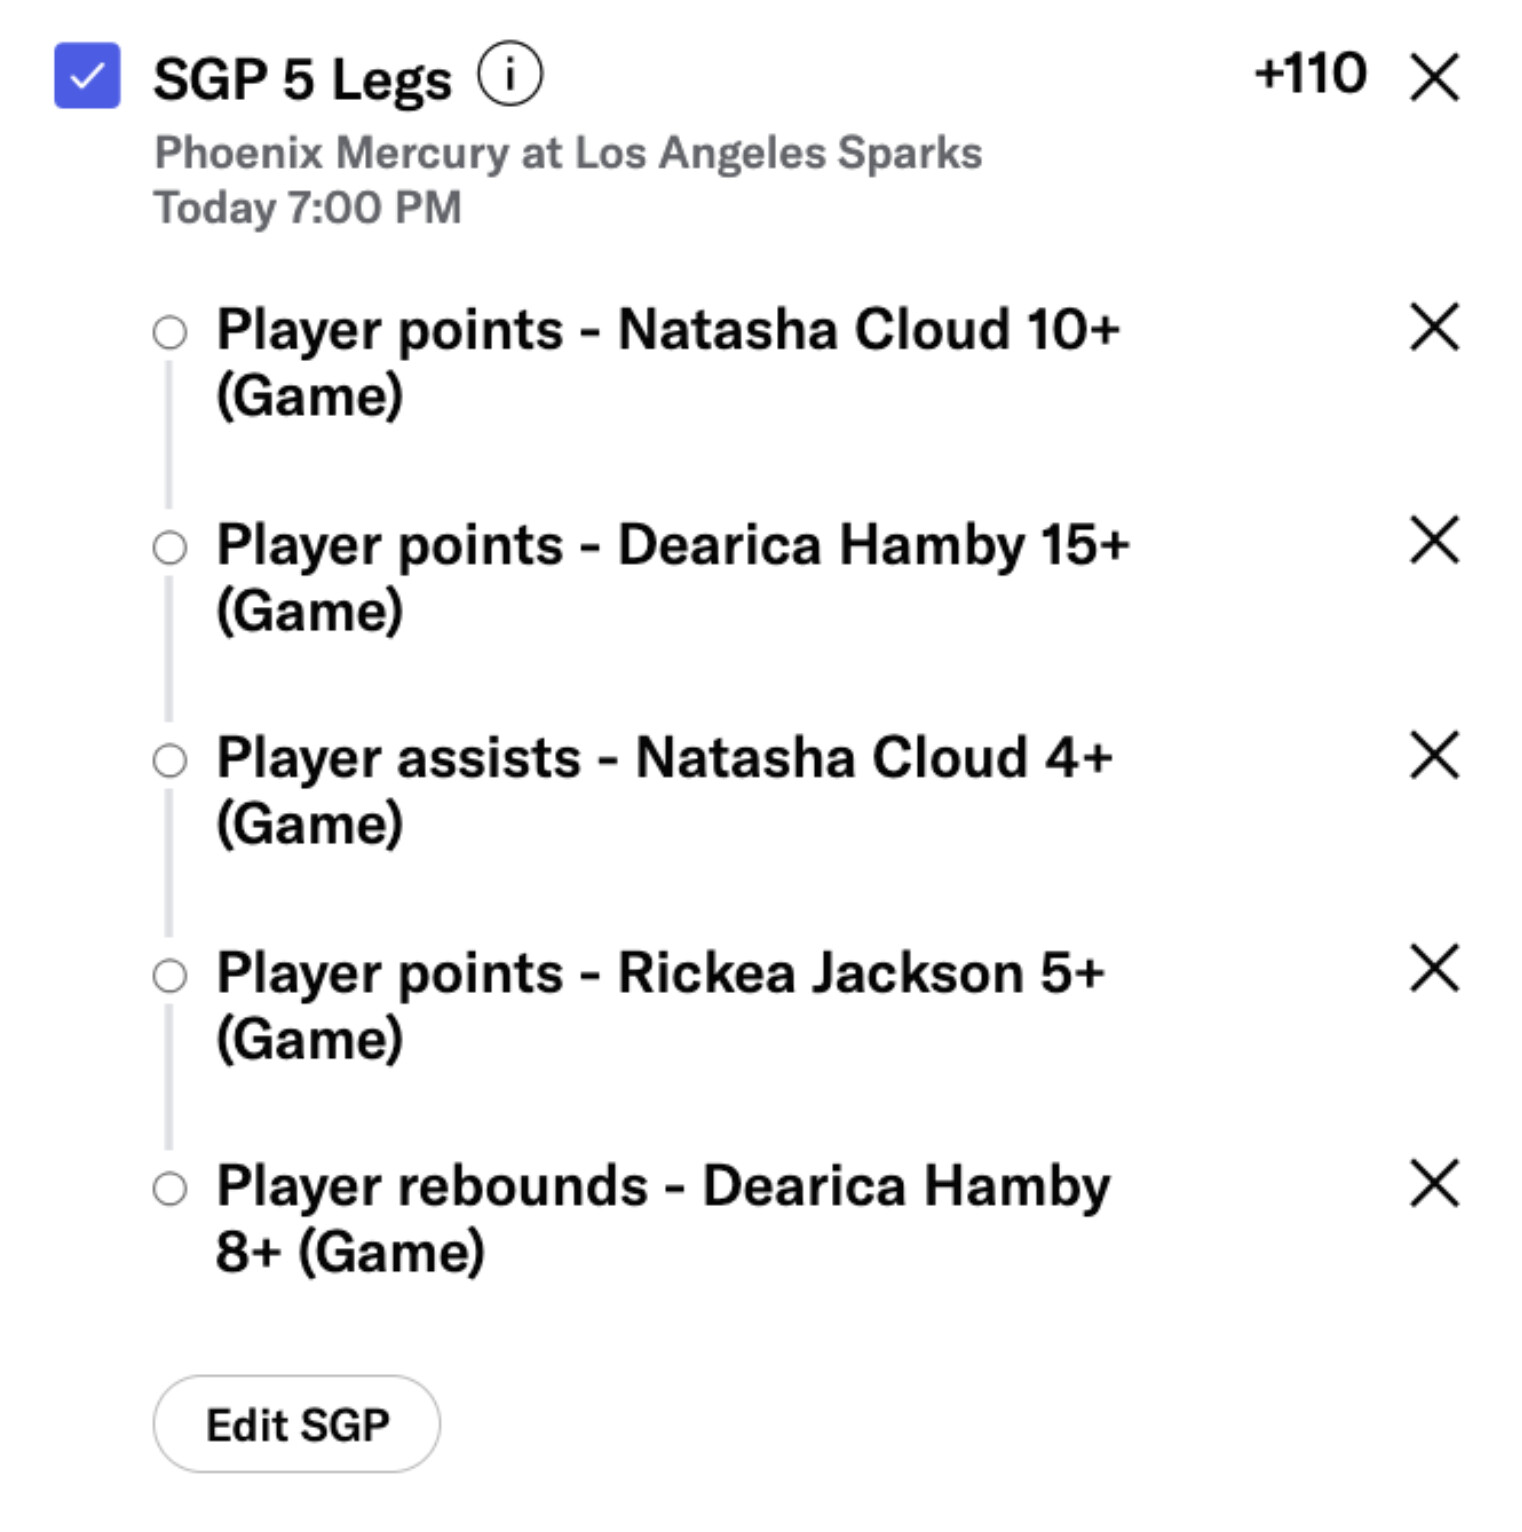
Task: Open the SGP info icon
Action: point(509,74)
